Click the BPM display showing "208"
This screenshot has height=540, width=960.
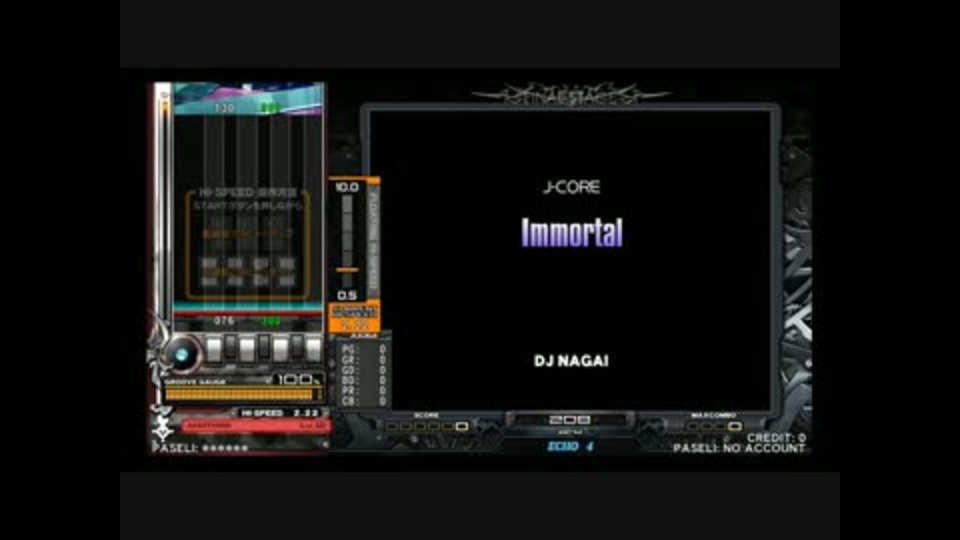pyautogui.click(x=569, y=420)
